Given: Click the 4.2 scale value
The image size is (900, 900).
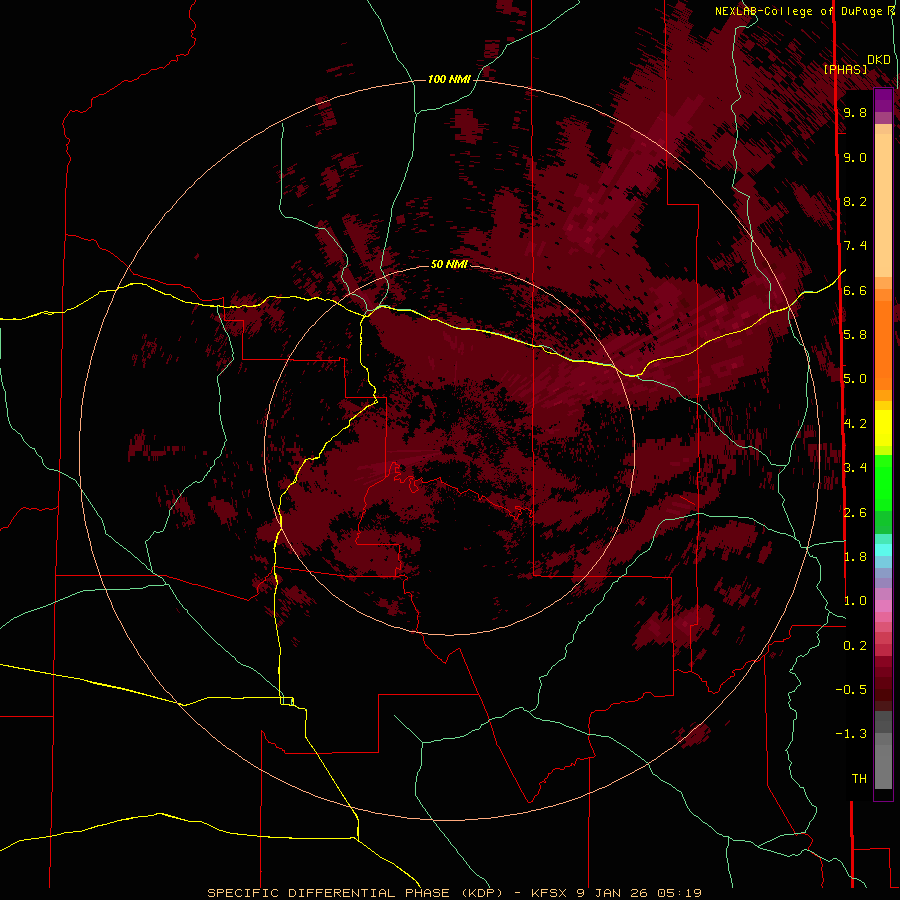Looking at the screenshot, I should coord(855,424).
